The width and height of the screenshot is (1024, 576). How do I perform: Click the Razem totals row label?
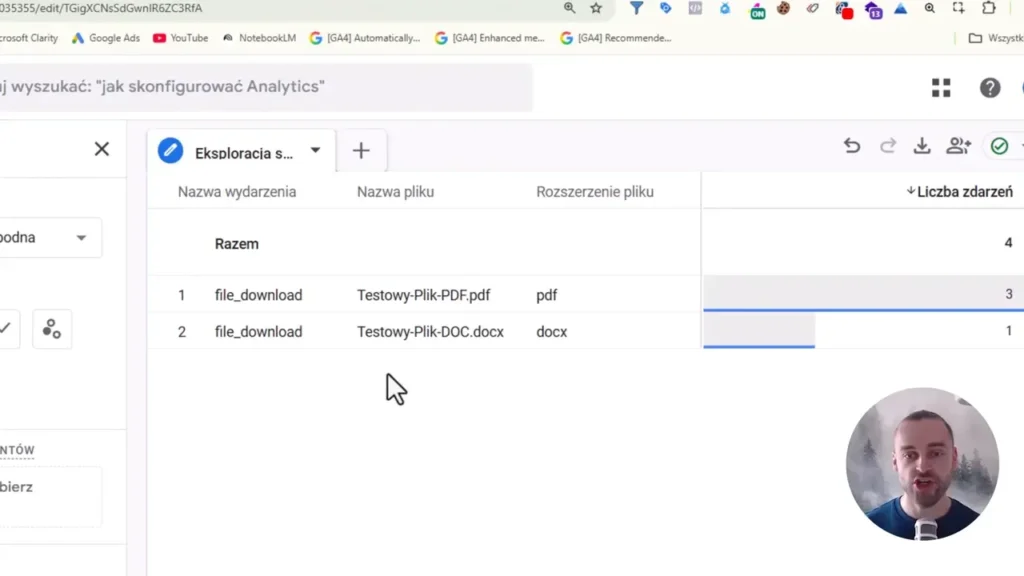tap(236, 244)
